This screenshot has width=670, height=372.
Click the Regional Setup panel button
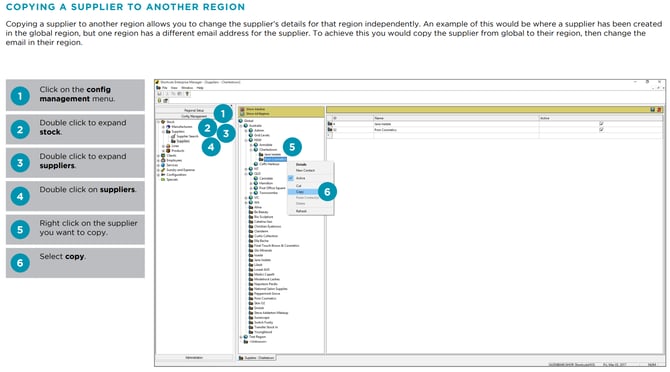tap(194, 110)
